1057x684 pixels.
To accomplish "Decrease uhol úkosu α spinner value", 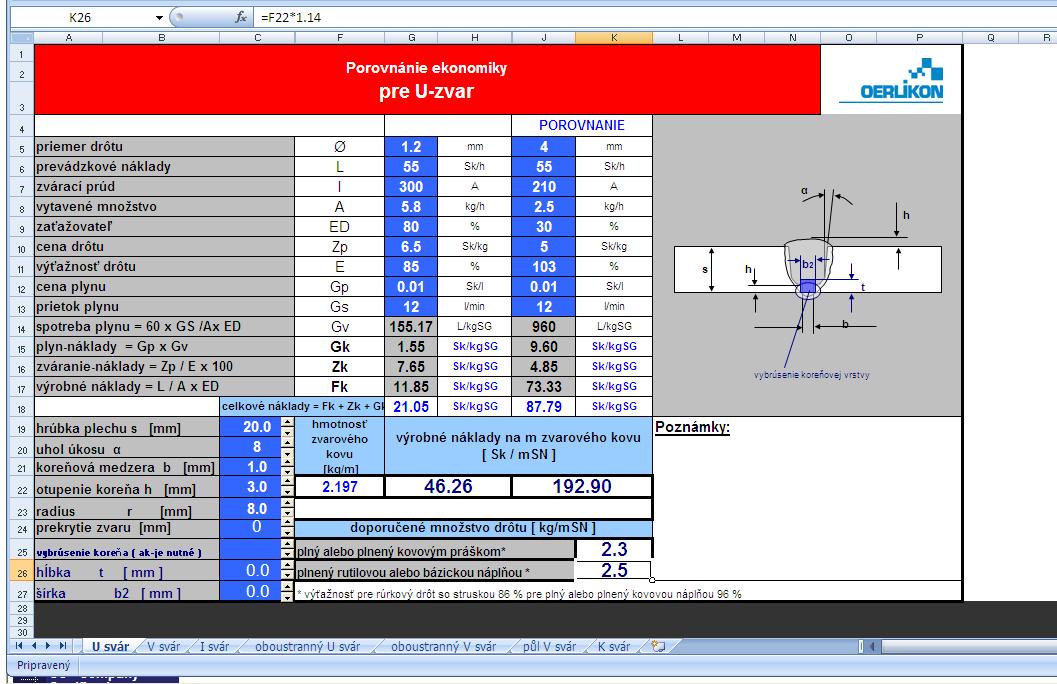I will 289,453.
